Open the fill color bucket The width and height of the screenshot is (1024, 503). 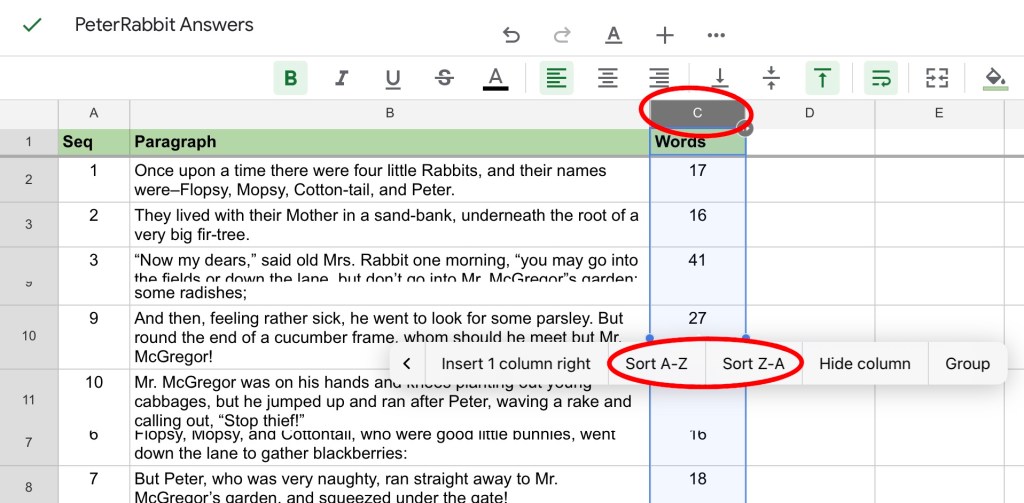pos(994,78)
